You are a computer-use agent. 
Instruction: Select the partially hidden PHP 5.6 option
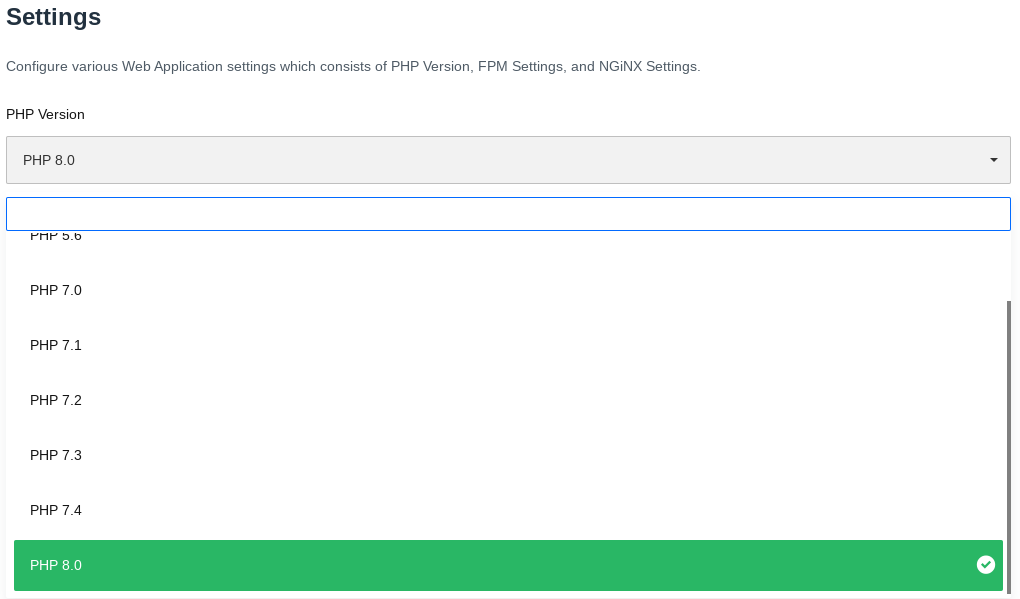click(56, 237)
